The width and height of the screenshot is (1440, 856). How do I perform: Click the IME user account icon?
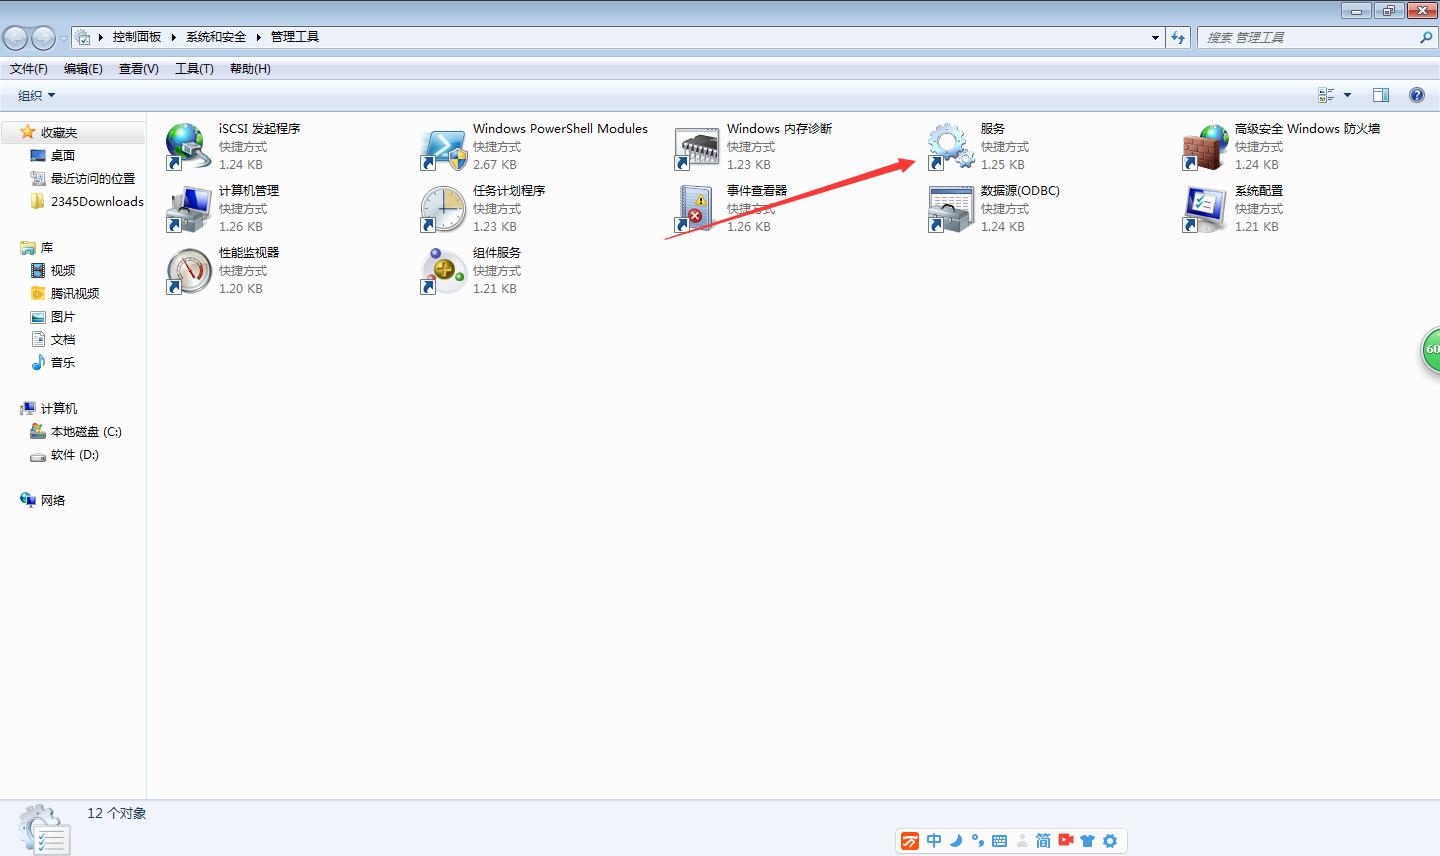pyautogui.click(x=1021, y=841)
